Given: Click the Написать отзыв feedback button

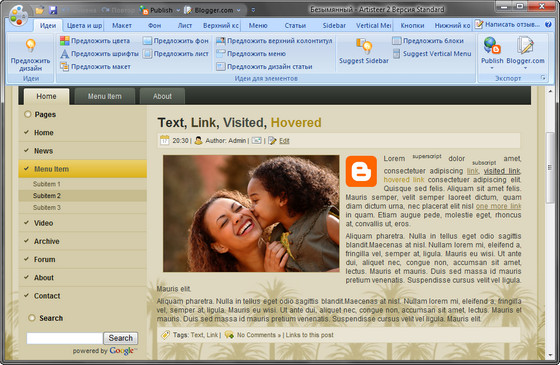Looking at the screenshot, I should (508, 24).
